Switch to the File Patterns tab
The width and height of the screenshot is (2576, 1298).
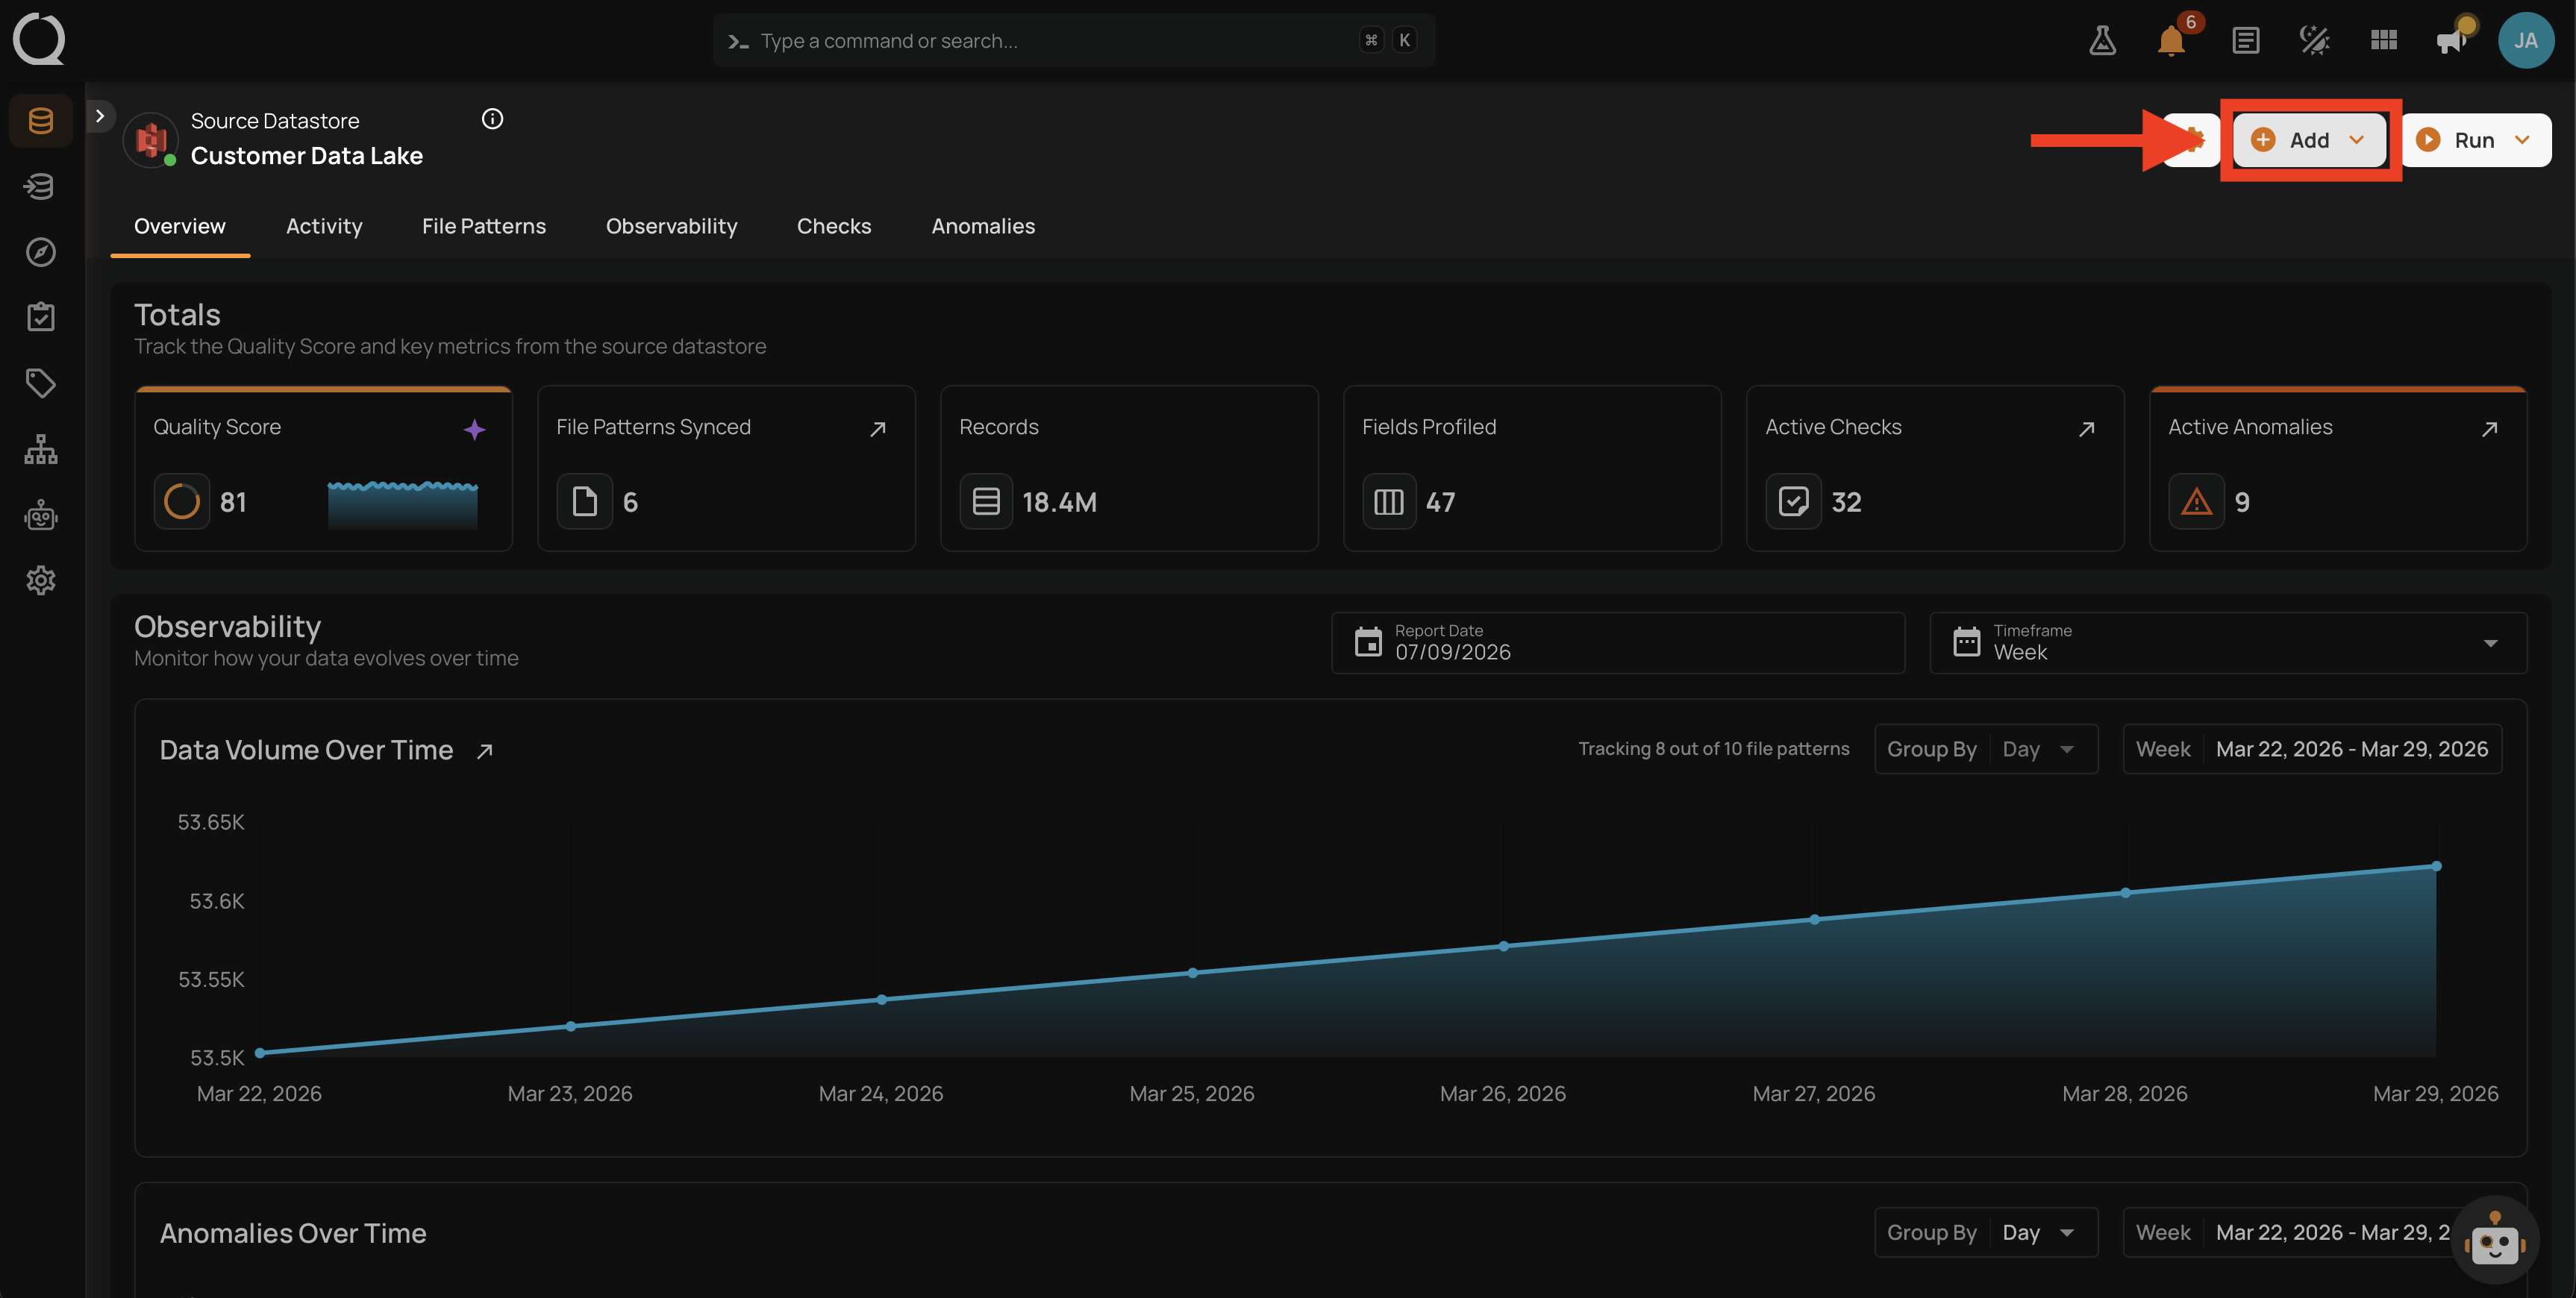point(484,226)
